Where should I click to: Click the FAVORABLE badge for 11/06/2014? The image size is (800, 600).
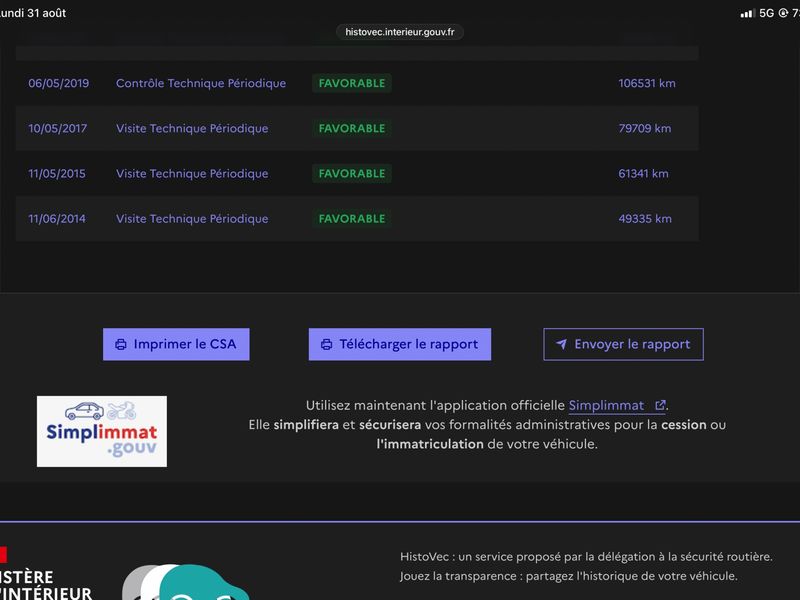352,218
